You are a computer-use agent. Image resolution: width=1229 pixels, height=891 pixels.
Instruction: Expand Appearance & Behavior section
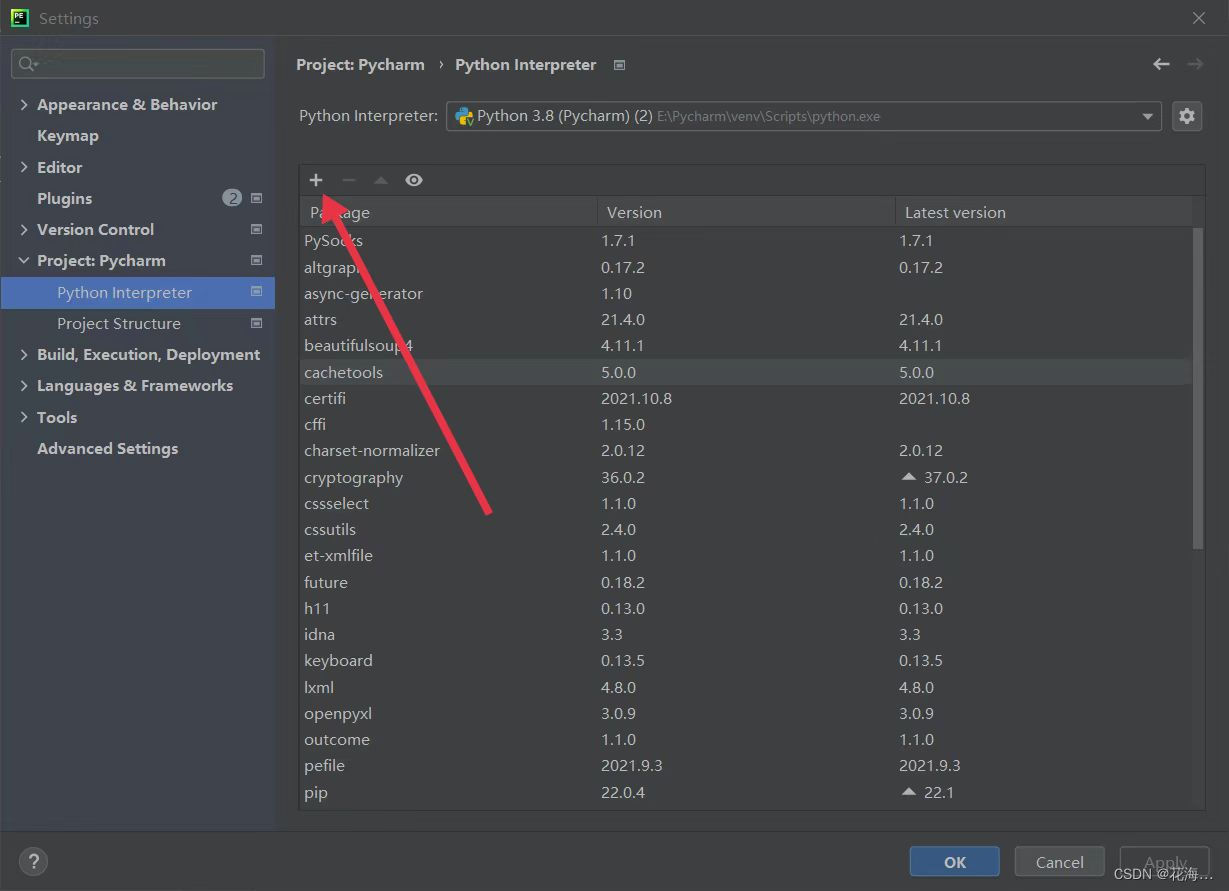tap(24, 104)
